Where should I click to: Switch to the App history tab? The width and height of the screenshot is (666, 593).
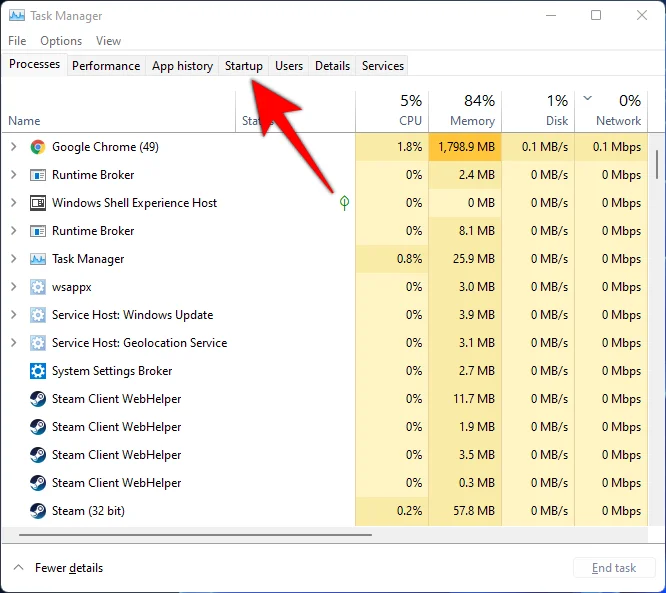pos(182,66)
